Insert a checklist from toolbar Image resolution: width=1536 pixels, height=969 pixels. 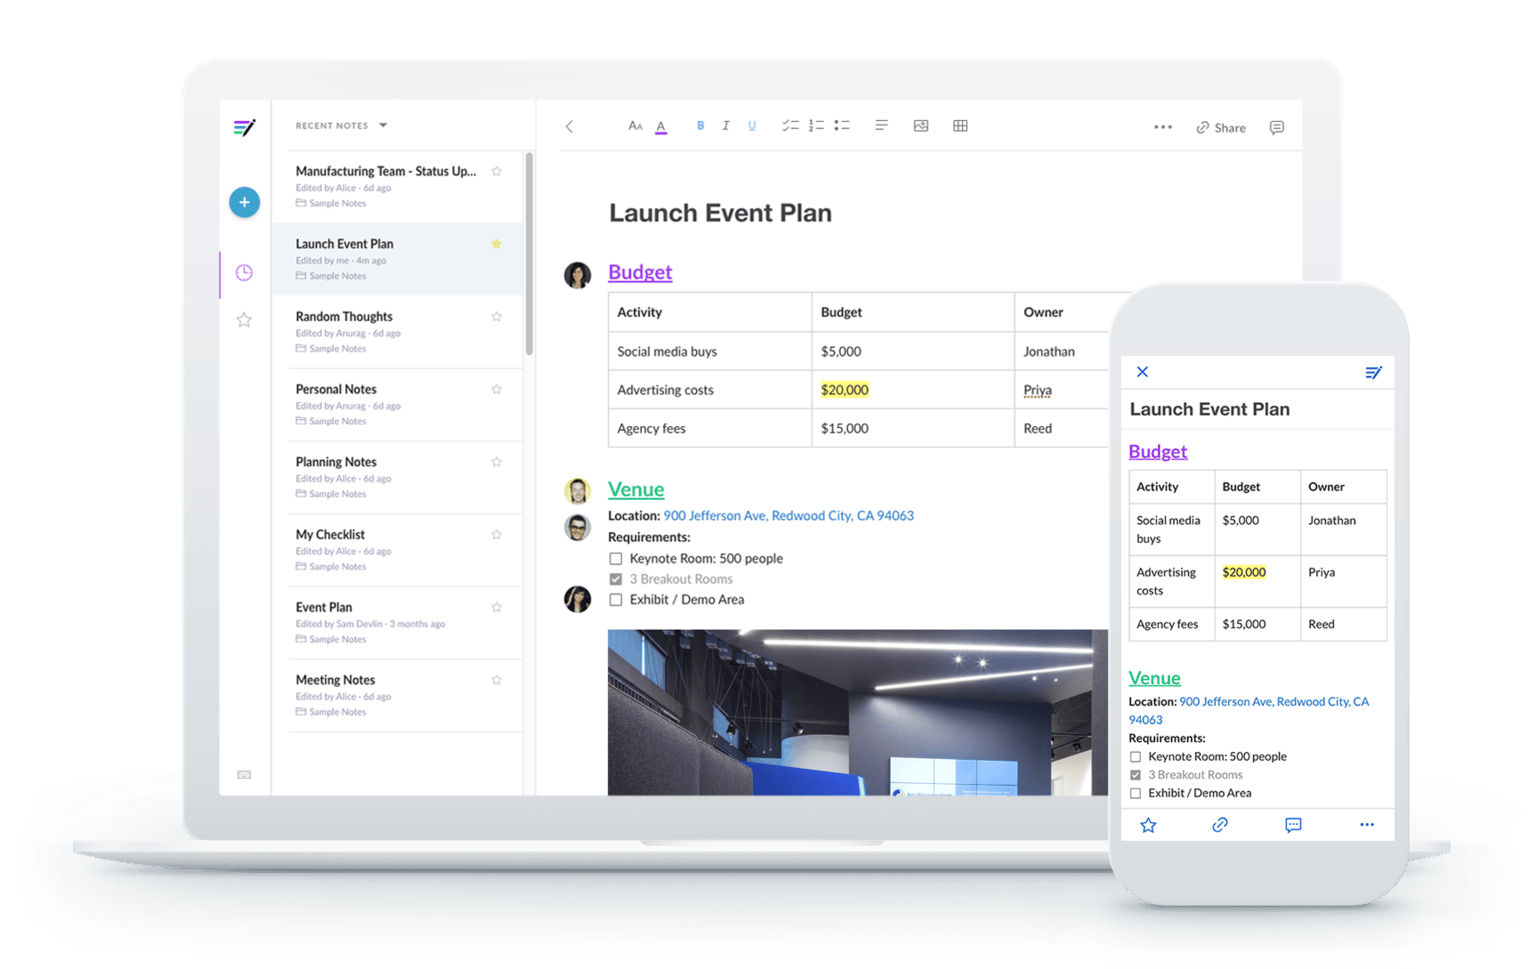pyautogui.click(x=790, y=126)
